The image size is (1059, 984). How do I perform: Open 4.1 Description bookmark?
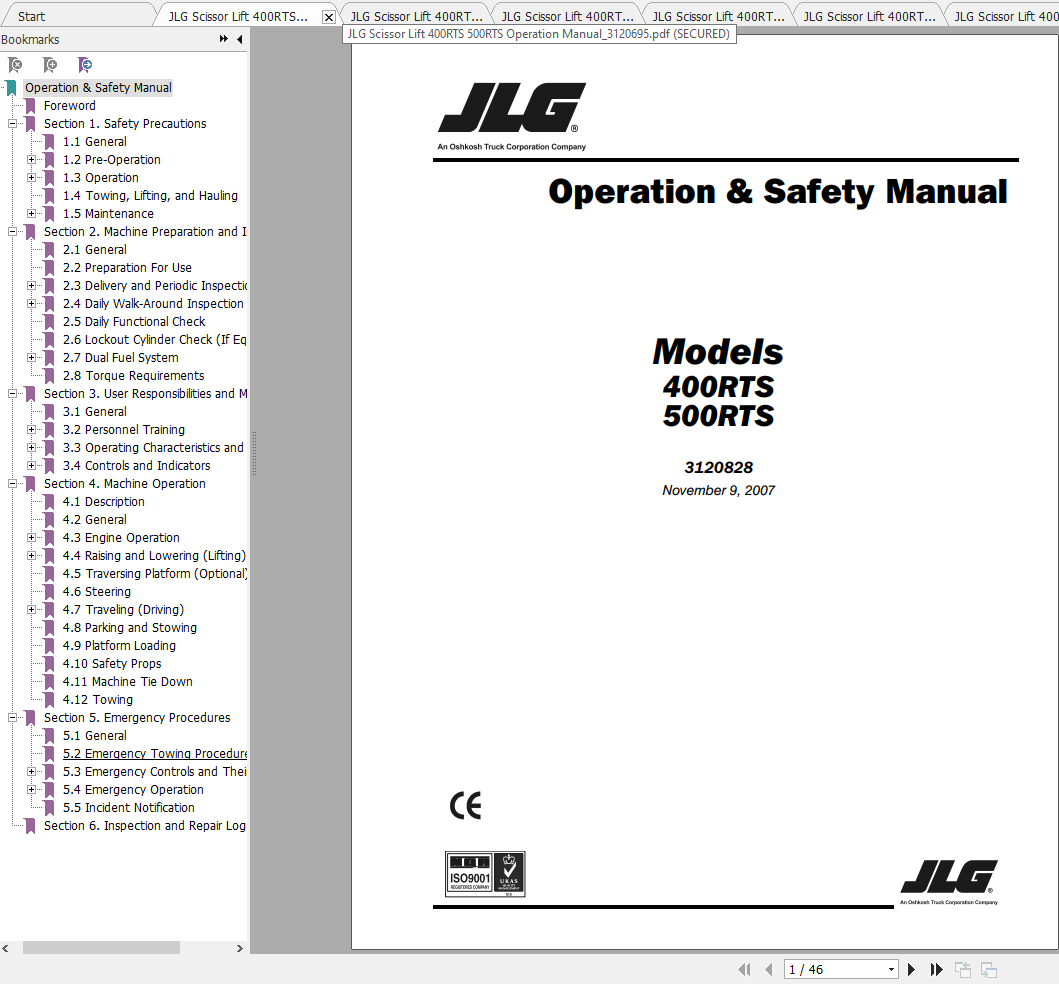click(103, 502)
